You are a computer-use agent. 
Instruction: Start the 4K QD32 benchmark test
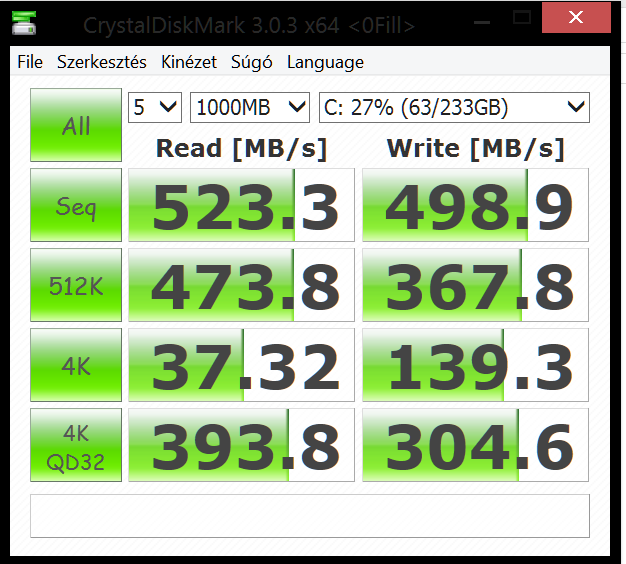tap(76, 445)
